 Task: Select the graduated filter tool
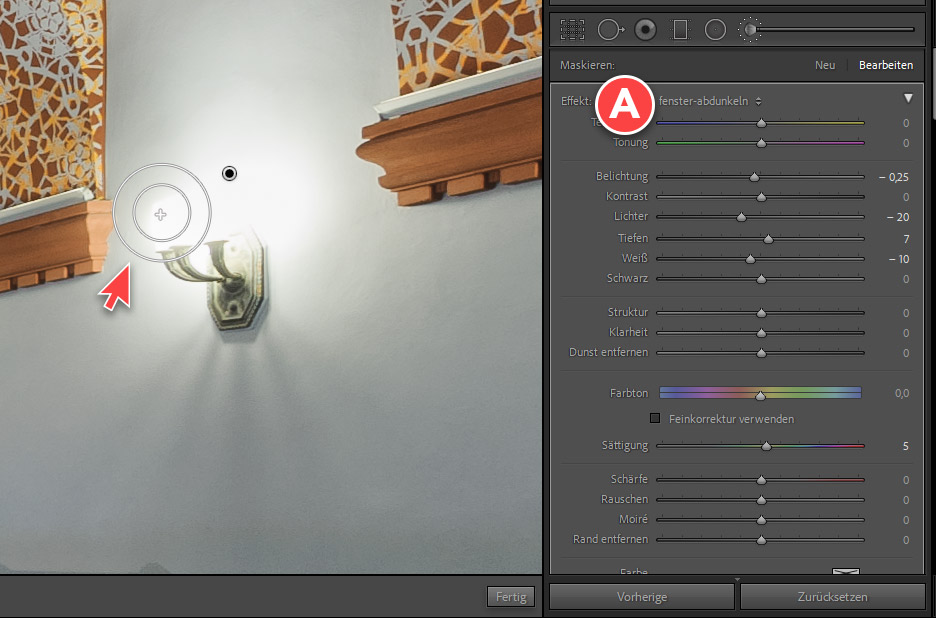680,30
